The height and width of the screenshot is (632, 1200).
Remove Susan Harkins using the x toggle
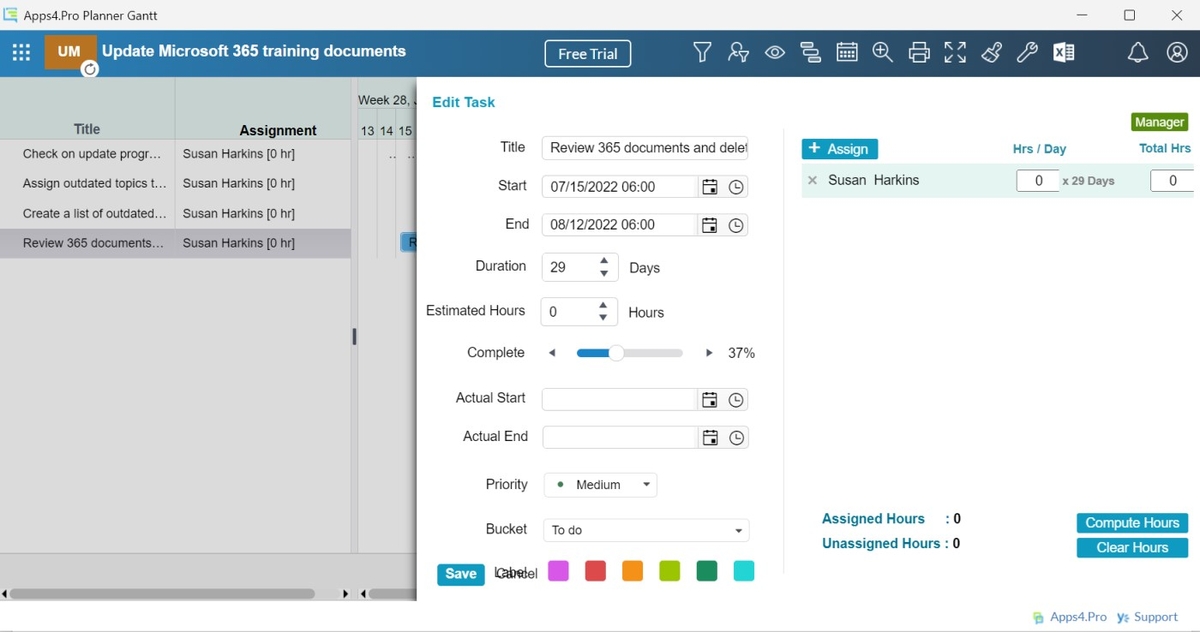click(811, 180)
